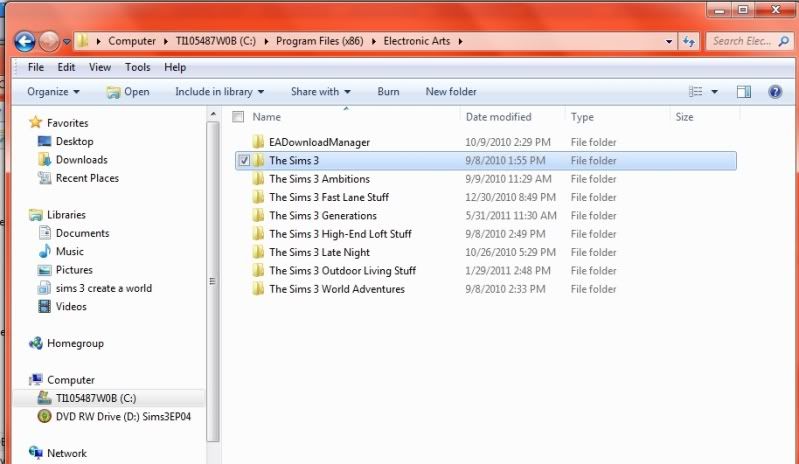Click Computer in navigation pane
Image resolution: width=799 pixels, height=464 pixels.
71,380
